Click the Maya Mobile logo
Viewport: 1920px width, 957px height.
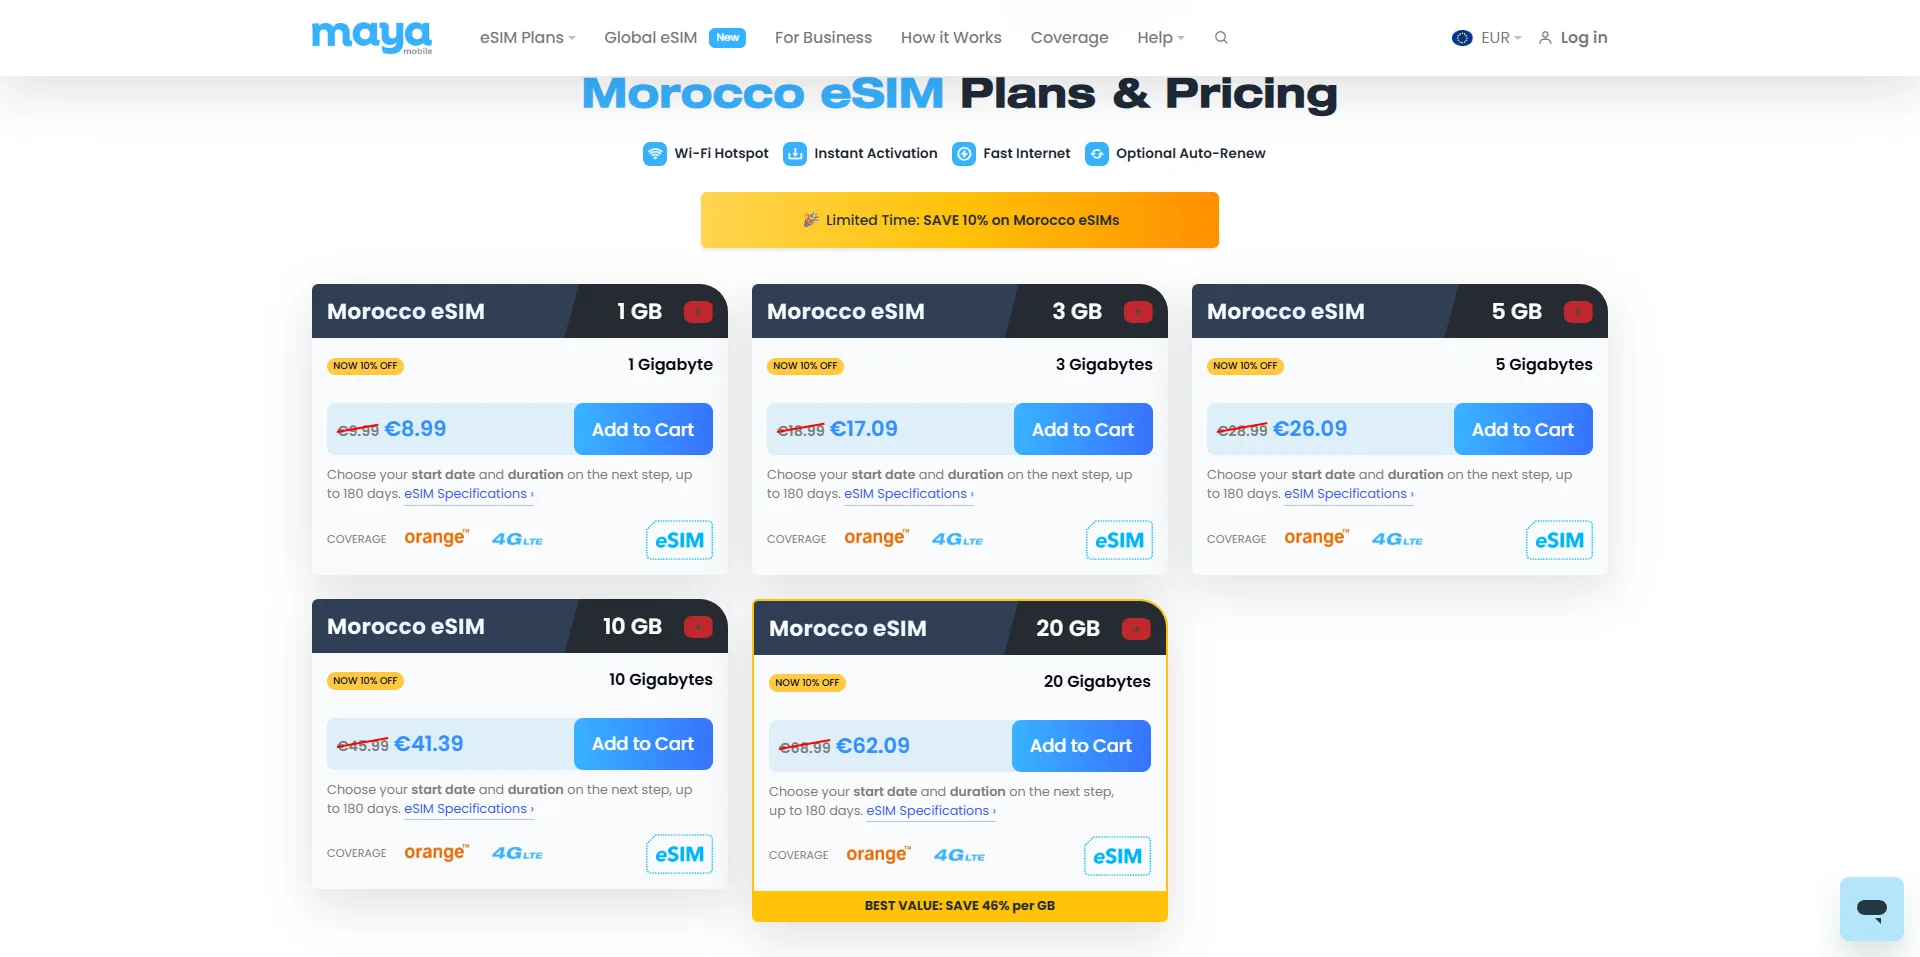(x=372, y=37)
